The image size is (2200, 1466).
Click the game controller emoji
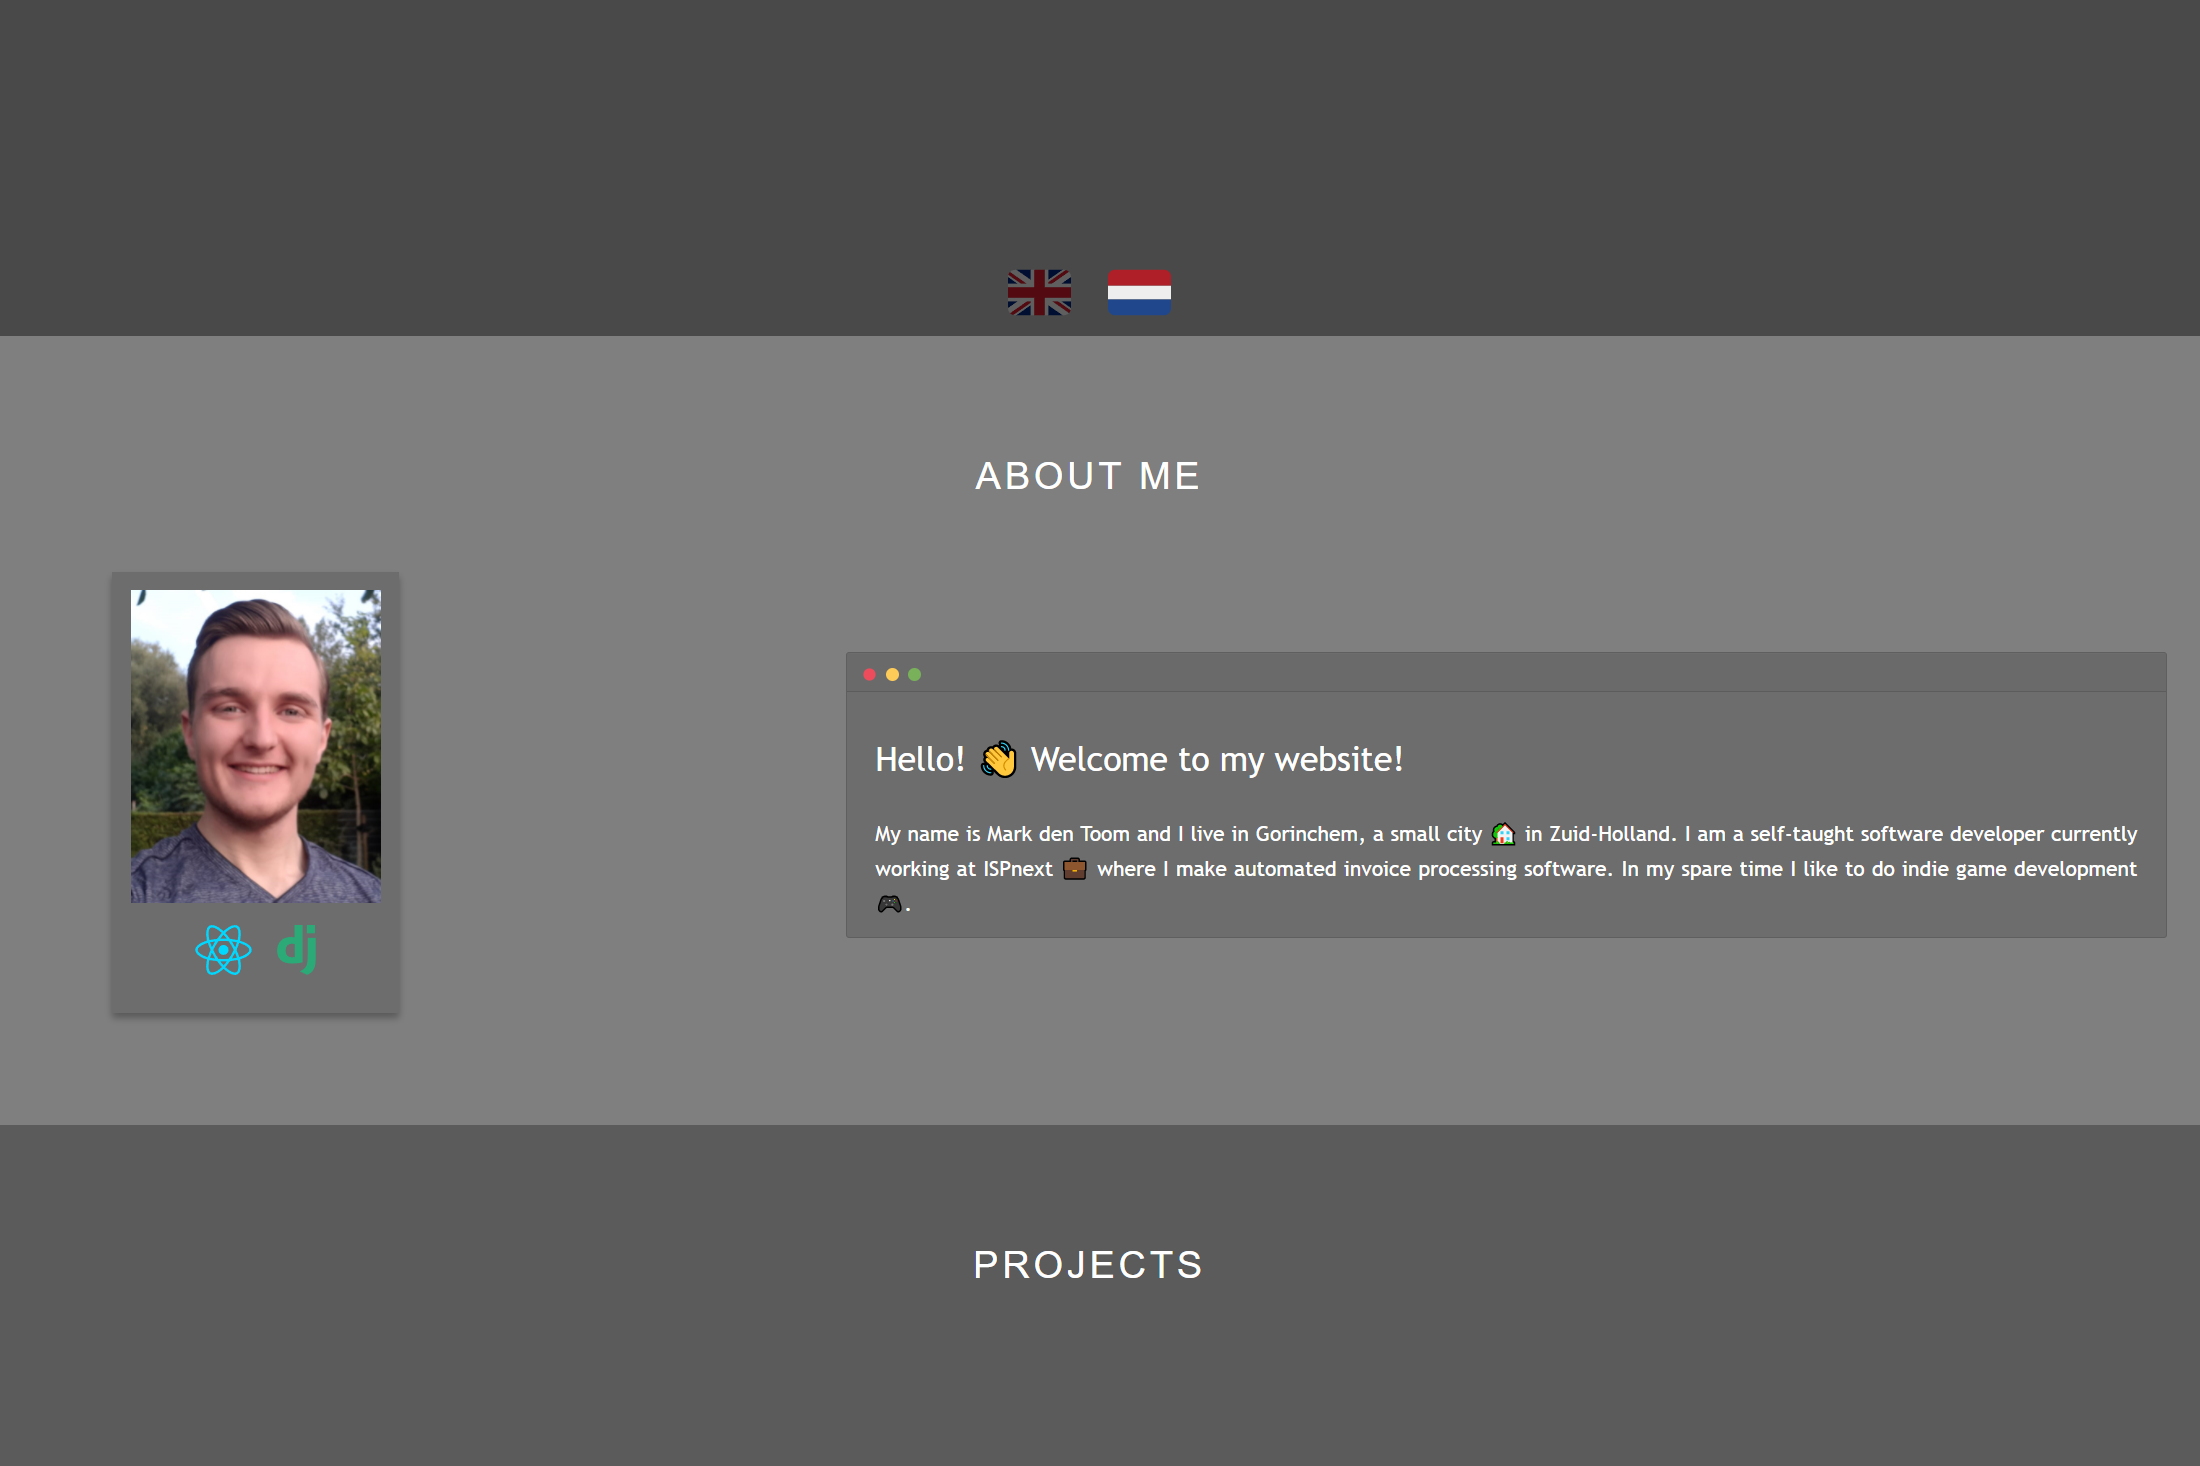888,904
